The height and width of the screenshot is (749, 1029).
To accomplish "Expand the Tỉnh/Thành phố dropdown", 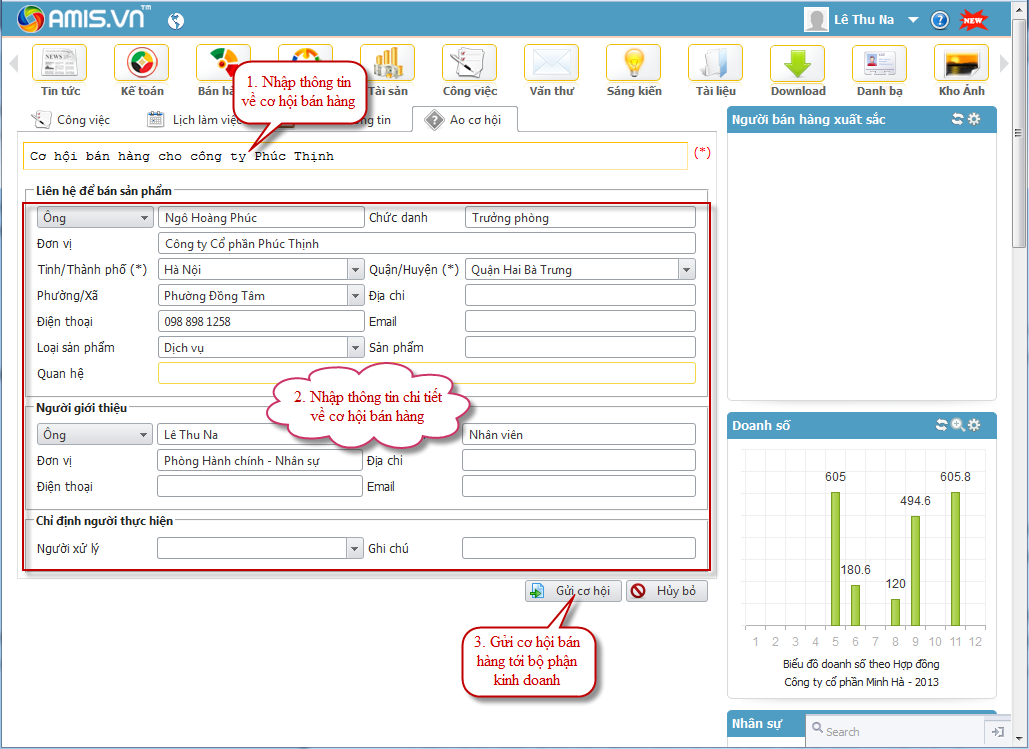I will (x=355, y=269).
